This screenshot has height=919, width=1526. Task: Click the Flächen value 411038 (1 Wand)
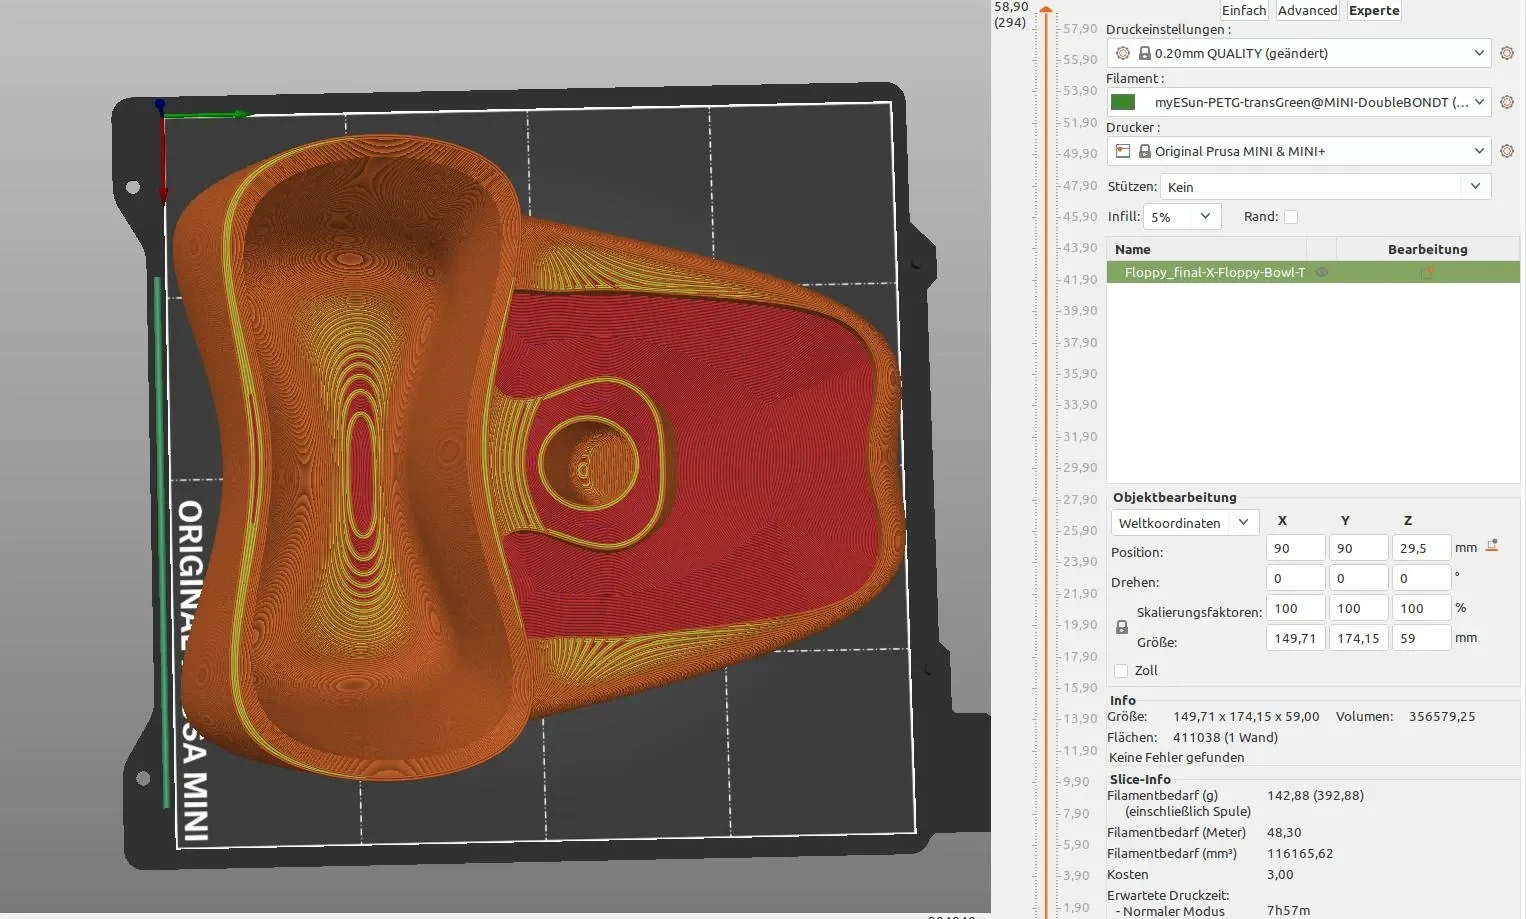click(1225, 737)
